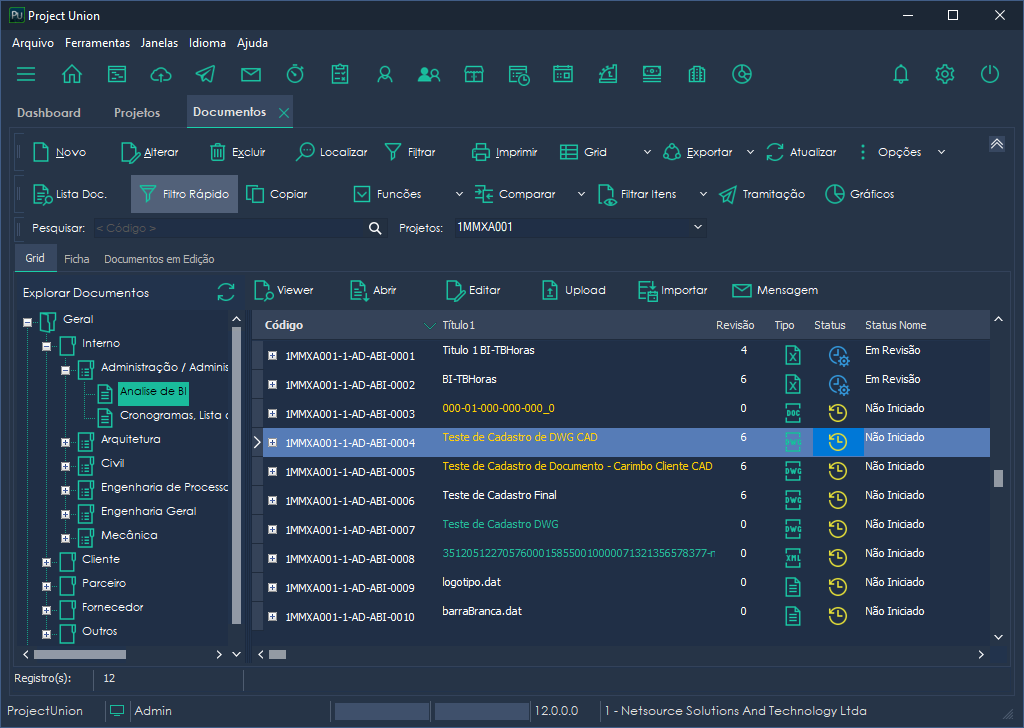Viewport: 1024px width, 728px height.
Task: Click the power icon in top toolbar
Action: 989,74
